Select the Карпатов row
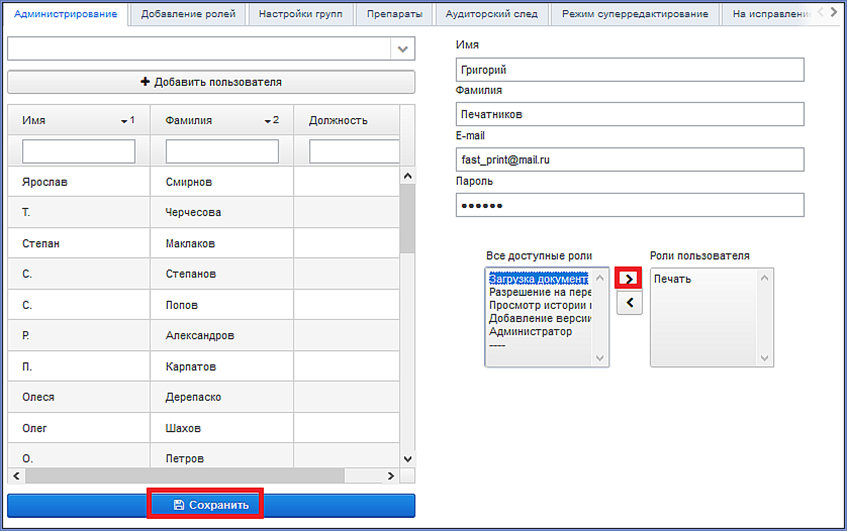Image resolution: width=847 pixels, height=531 pixels. click(x=204, y=366)
